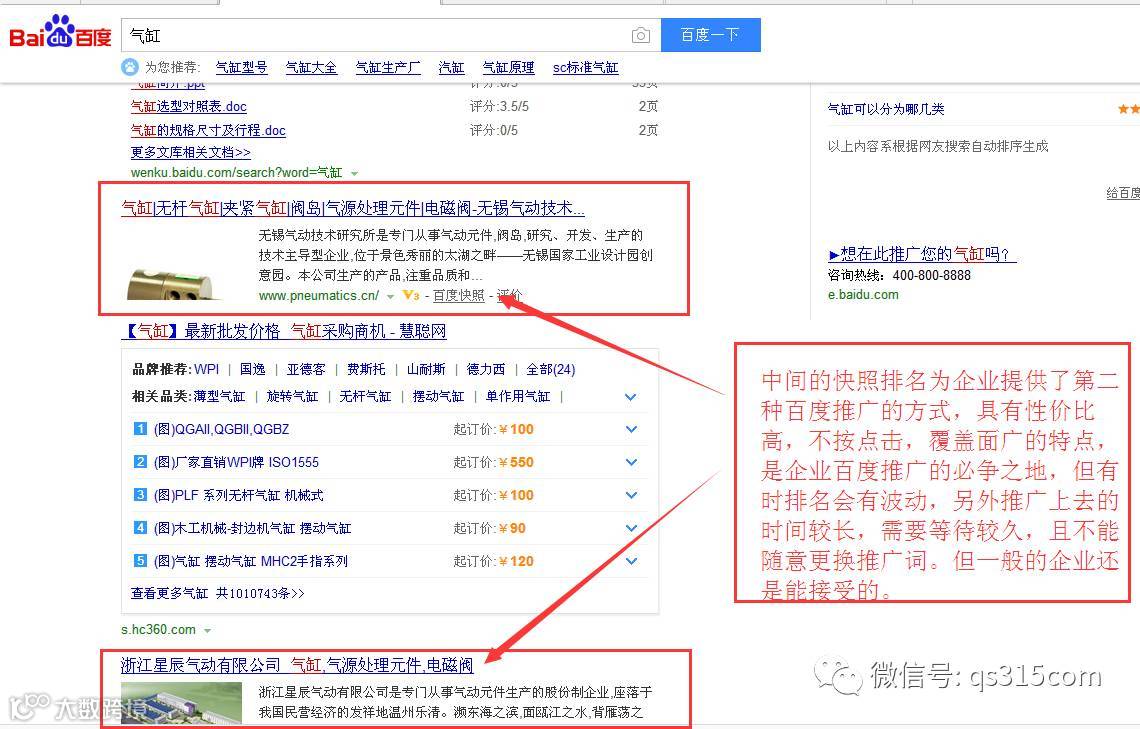Viewport: 1140px width, 729px height.
Task: Click 更多文库相关文档>> link
Action: tap(190, 152)
